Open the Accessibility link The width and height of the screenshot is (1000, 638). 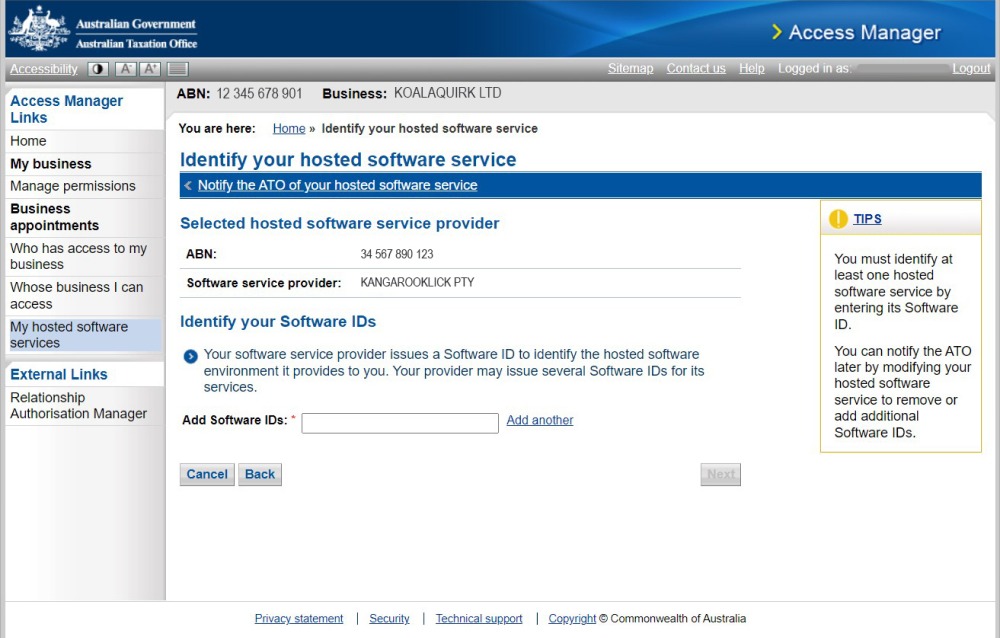click(x=43, y=69)
